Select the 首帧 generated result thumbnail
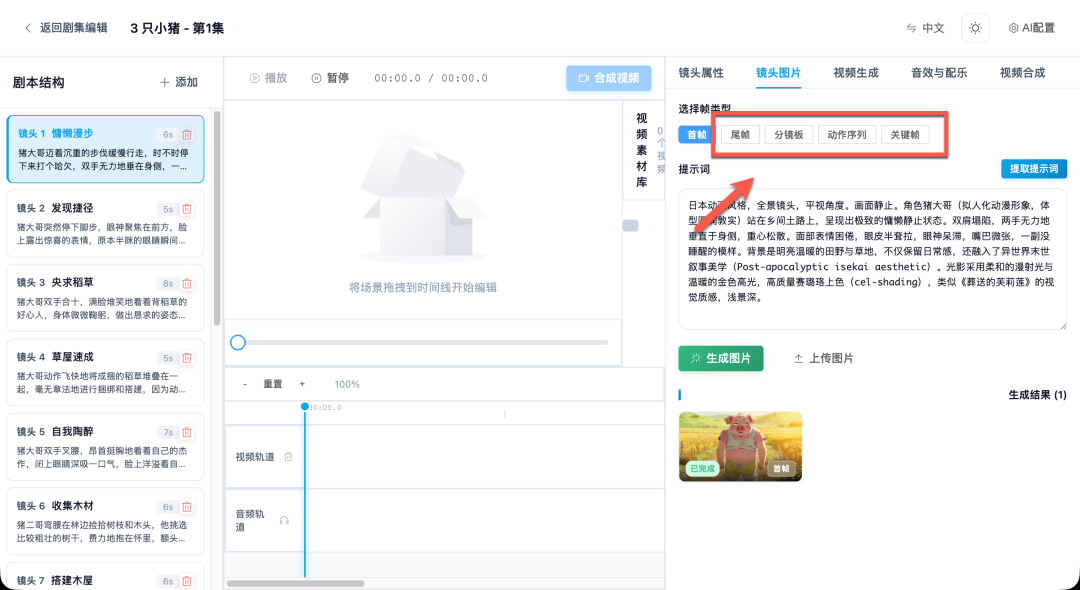The image size is (1080, 590). pyautogui.click(x=740, y=446)
